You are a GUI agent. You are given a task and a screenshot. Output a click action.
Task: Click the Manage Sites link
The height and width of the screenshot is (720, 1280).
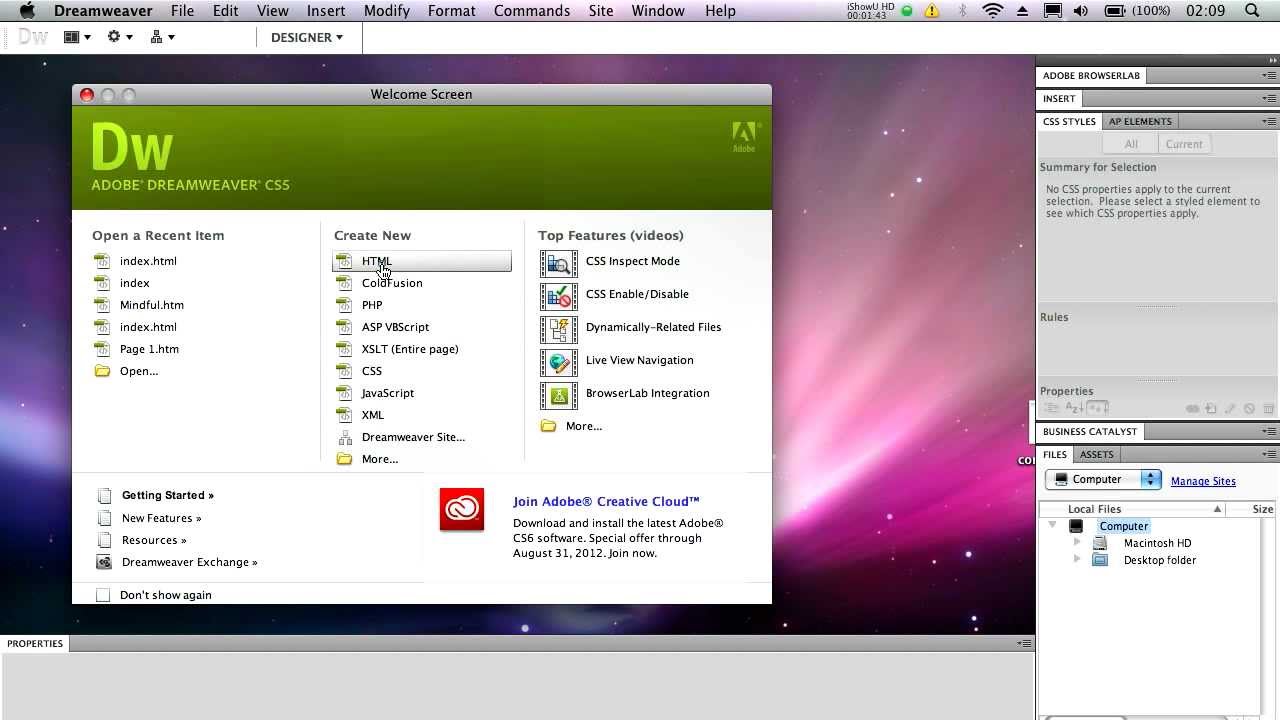[1203, 481]
